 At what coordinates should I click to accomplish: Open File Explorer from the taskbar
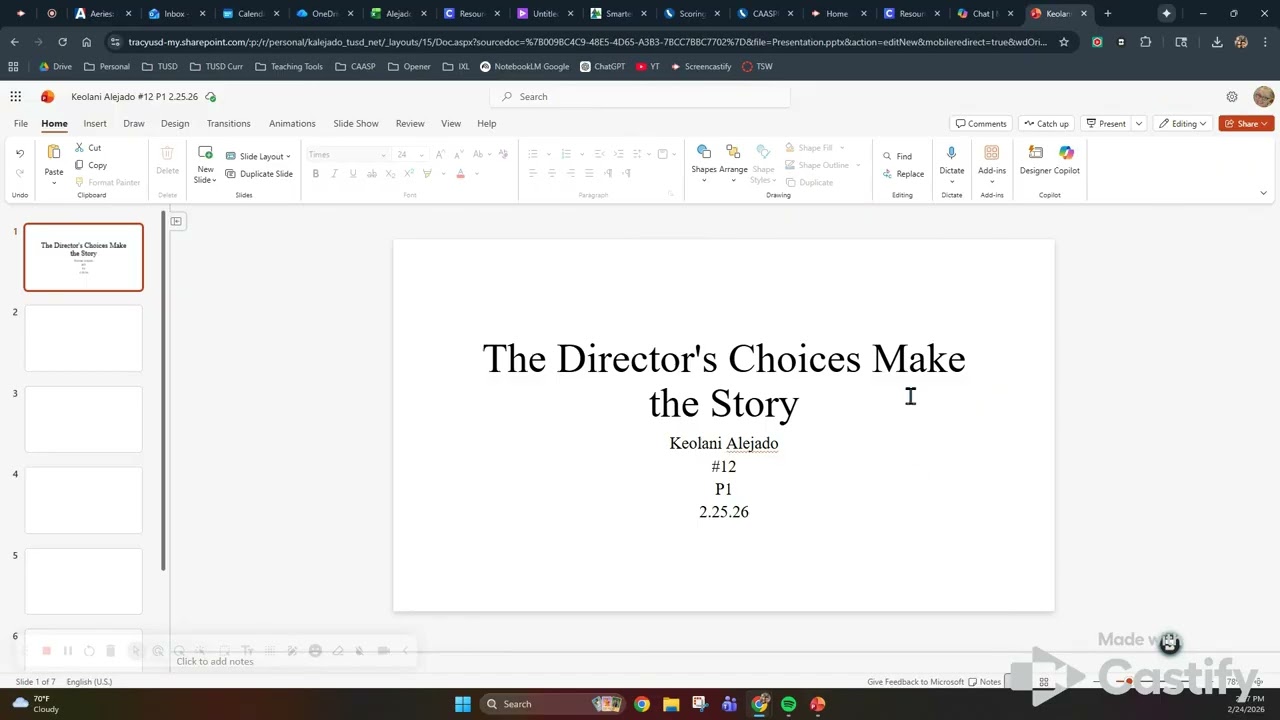(671, 704)
